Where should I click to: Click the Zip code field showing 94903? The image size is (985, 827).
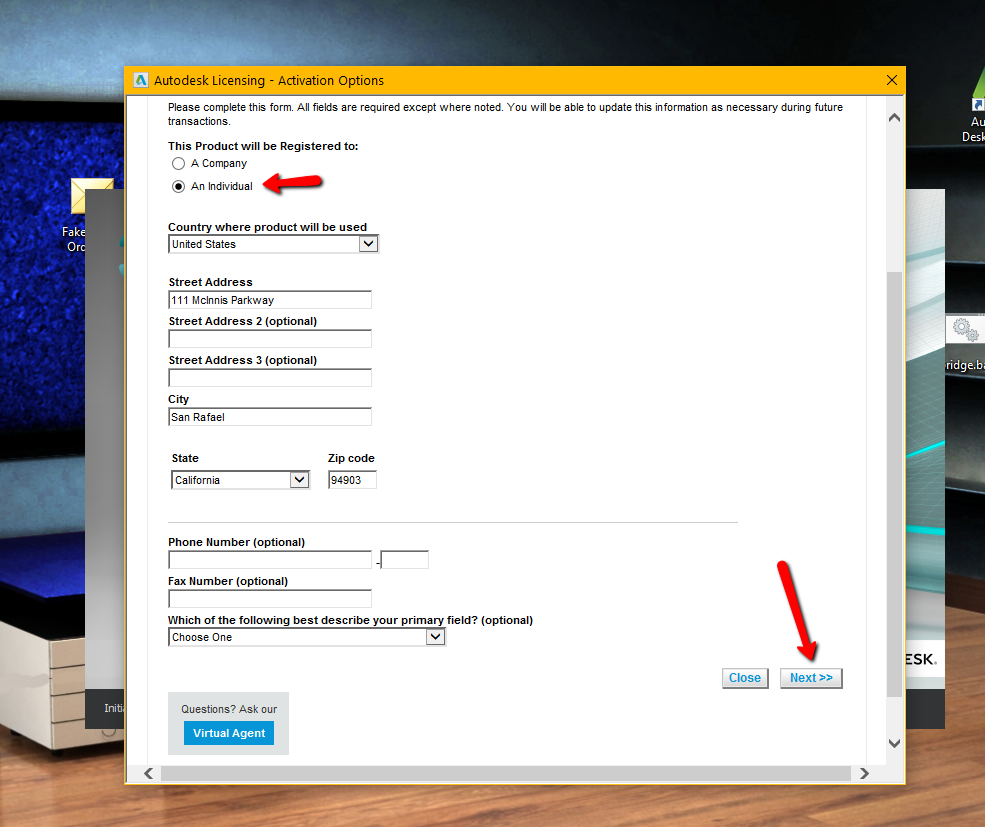pos(352,480)
